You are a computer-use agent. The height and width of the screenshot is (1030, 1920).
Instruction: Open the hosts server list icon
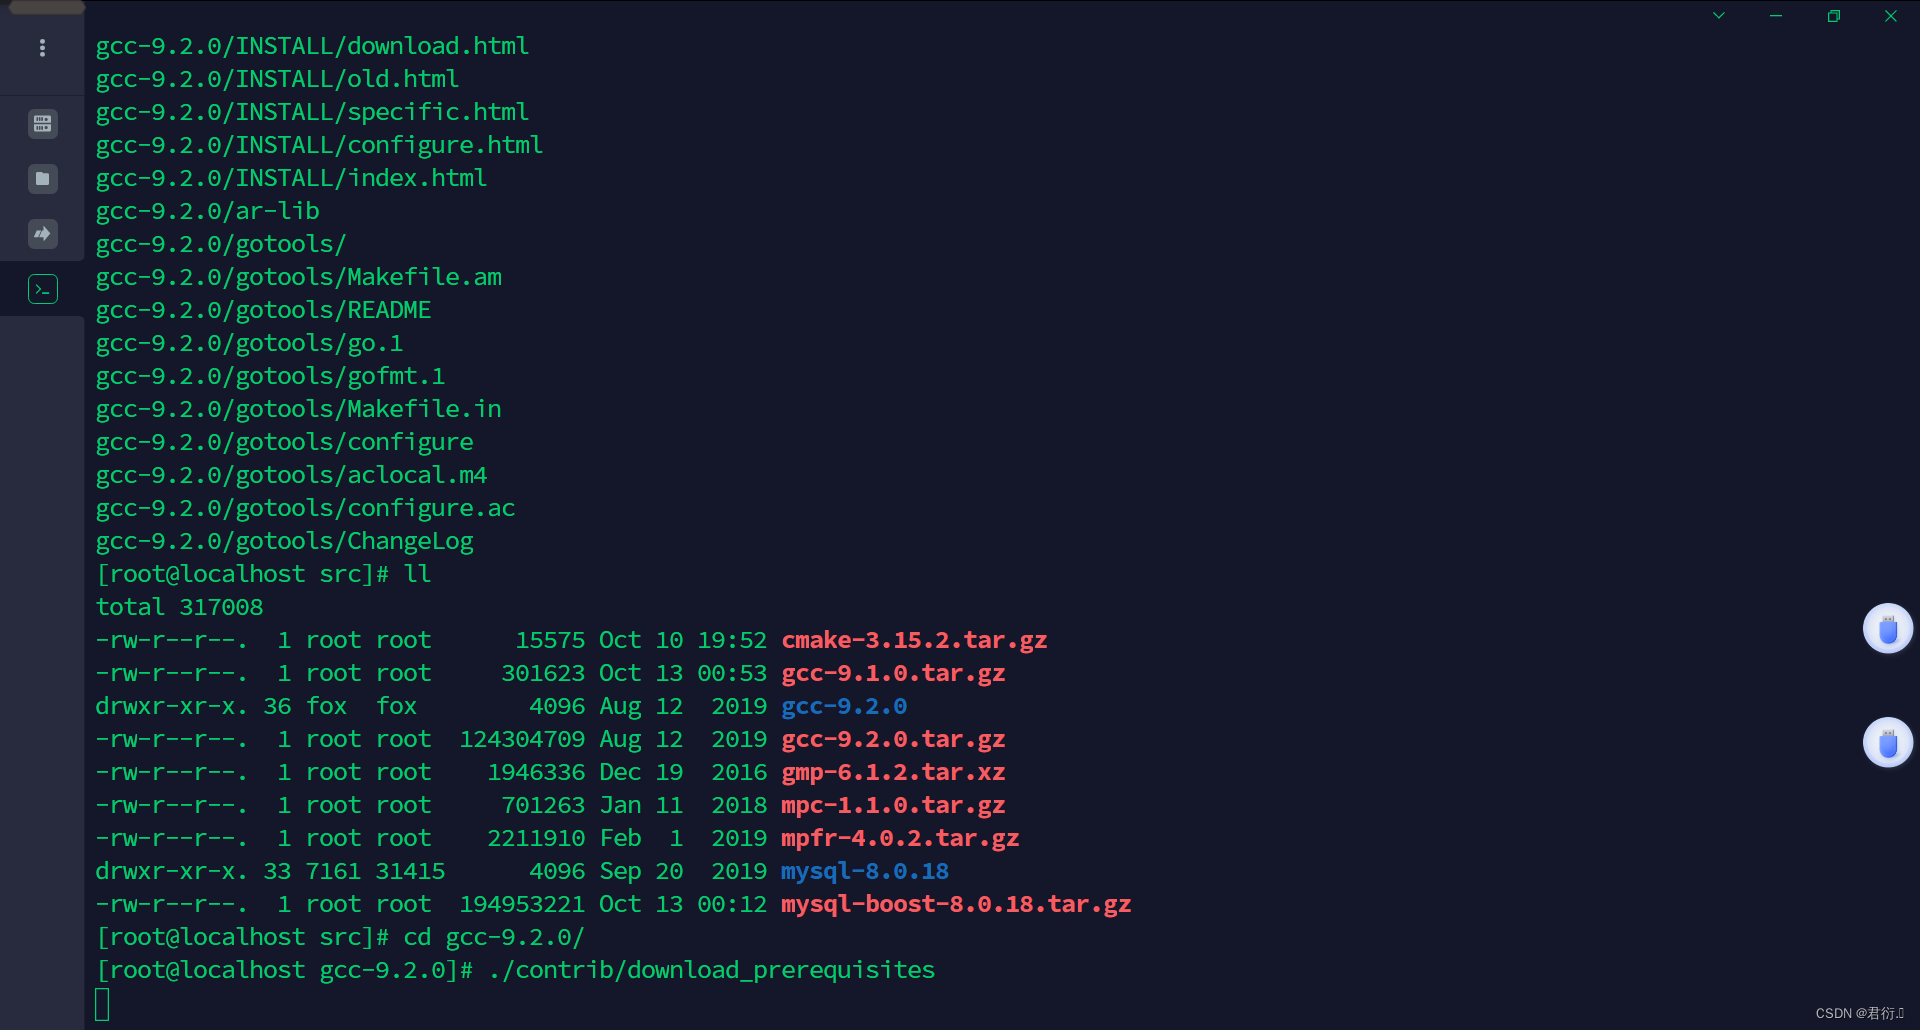tap(42, 124)
